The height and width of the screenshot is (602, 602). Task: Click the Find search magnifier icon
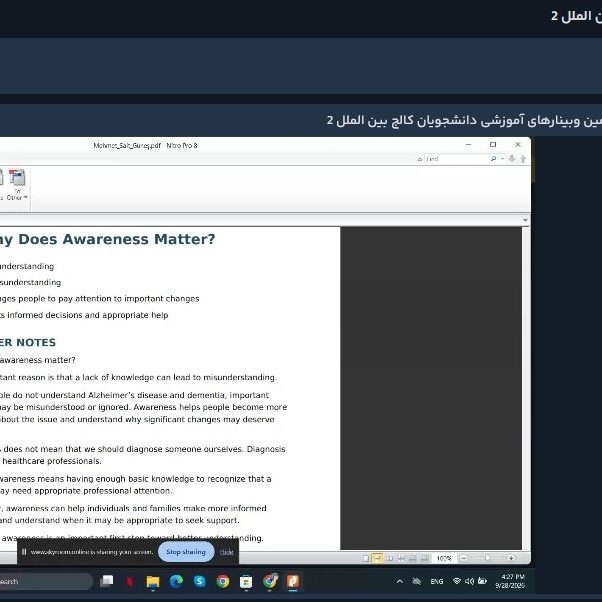494,159
